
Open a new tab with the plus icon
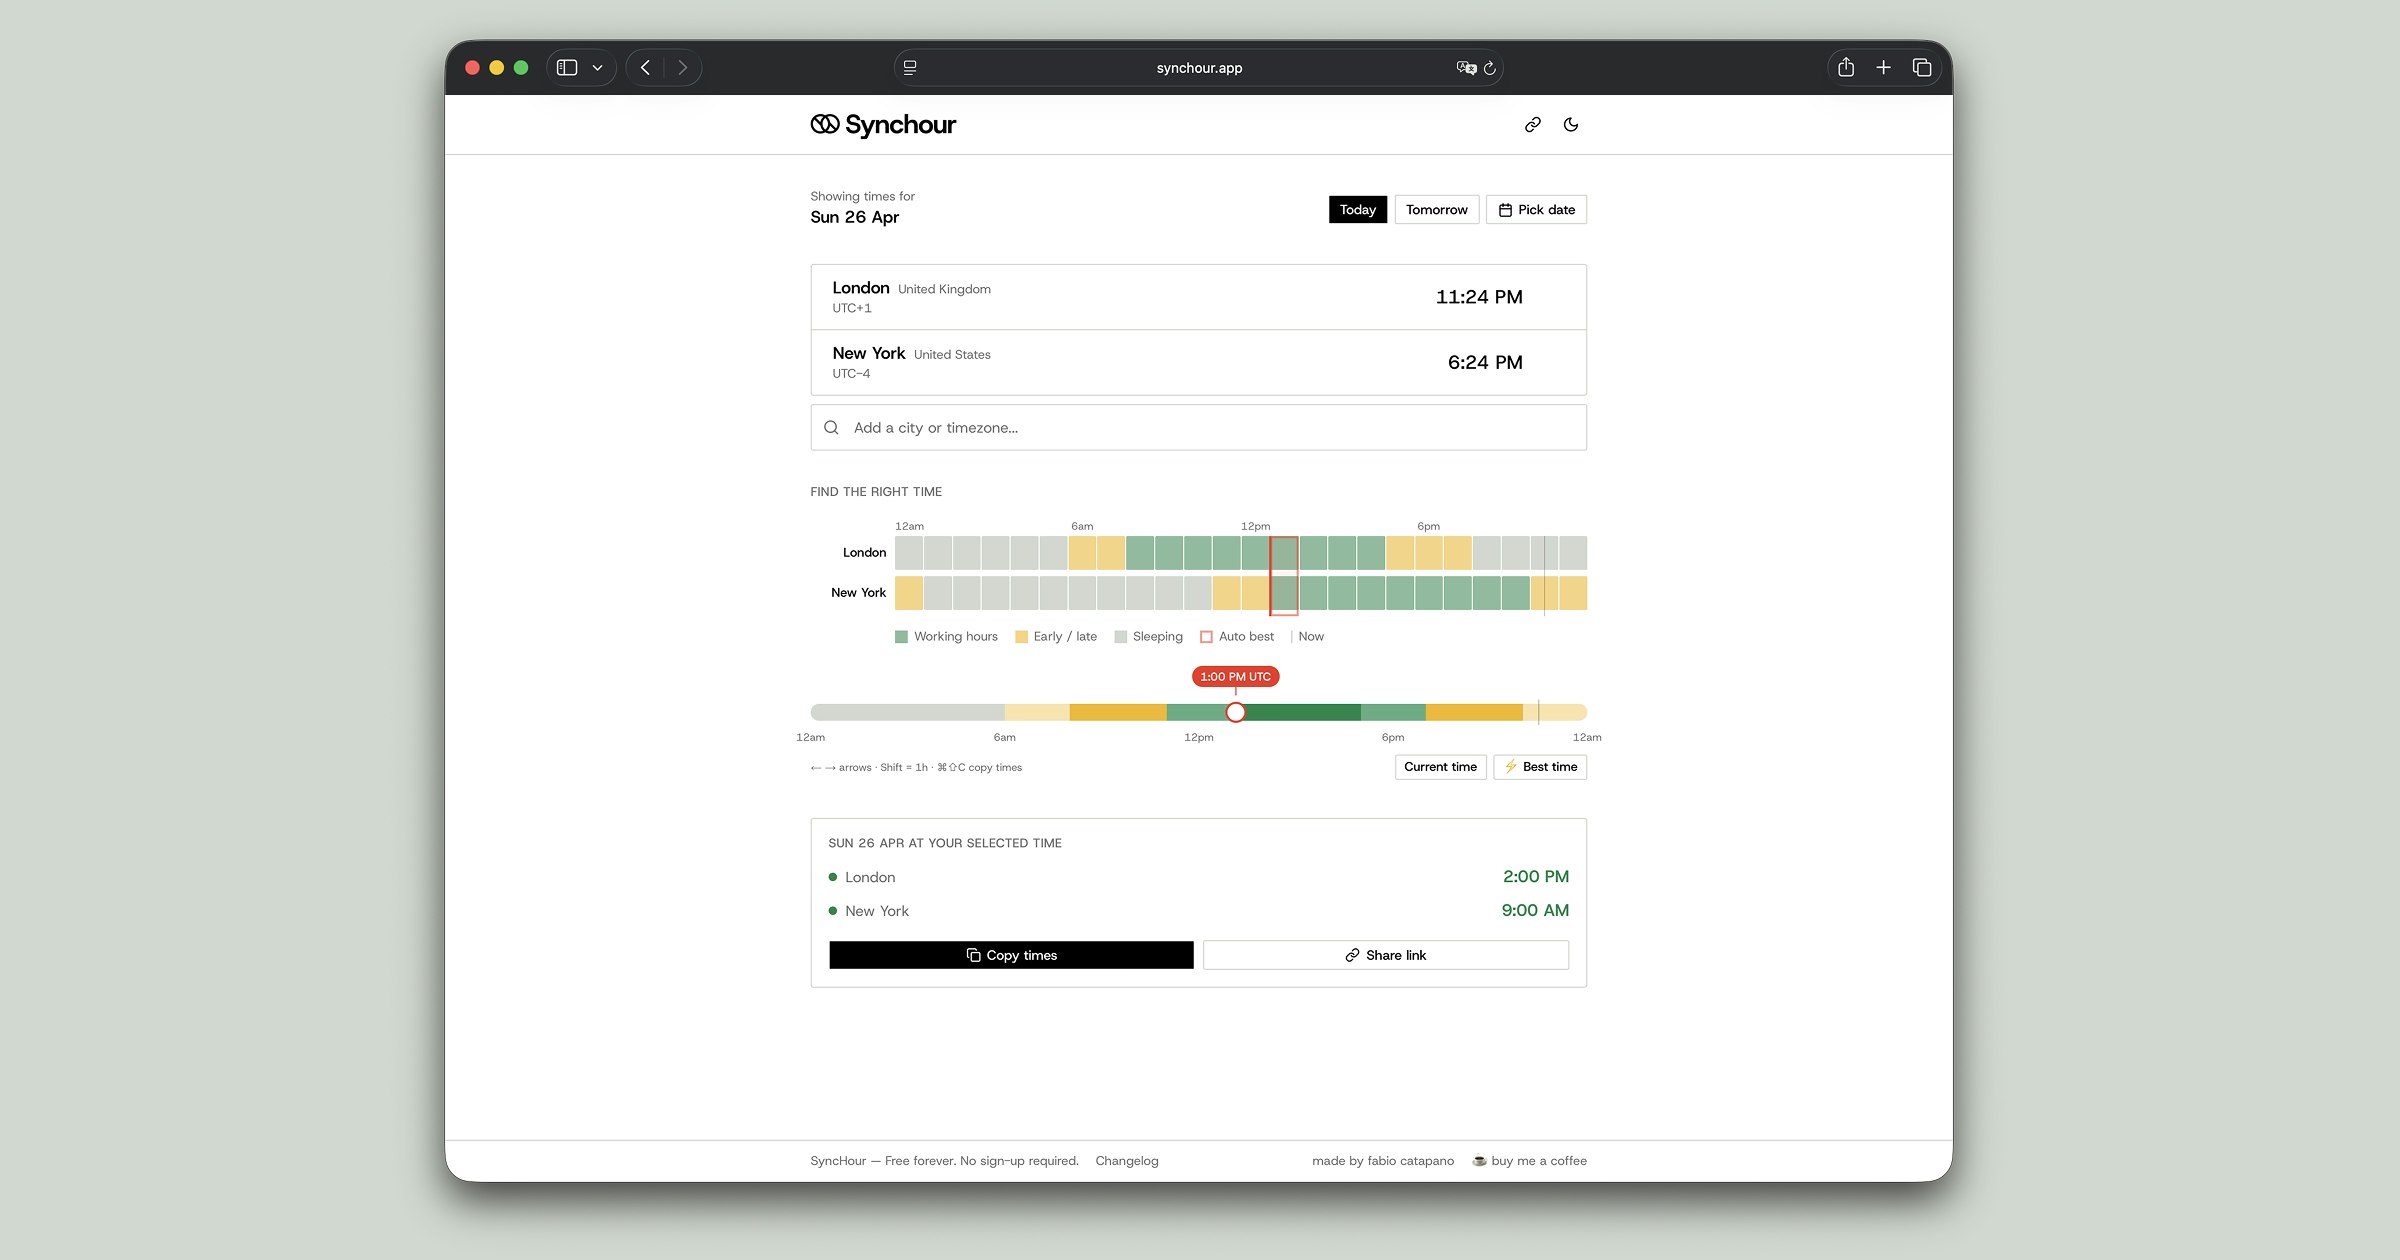pyautogui.click(x=1883, y=68)
